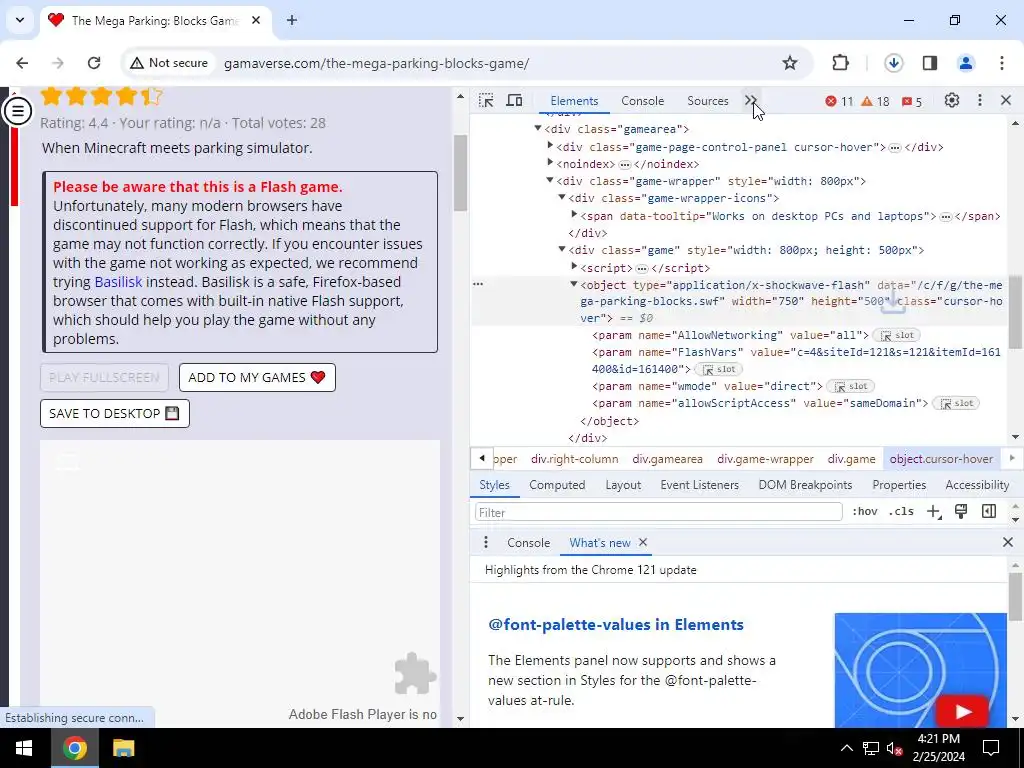Open the more DevTools tabs chevron
1024x768 pixels.
click(x=751, y=101)
